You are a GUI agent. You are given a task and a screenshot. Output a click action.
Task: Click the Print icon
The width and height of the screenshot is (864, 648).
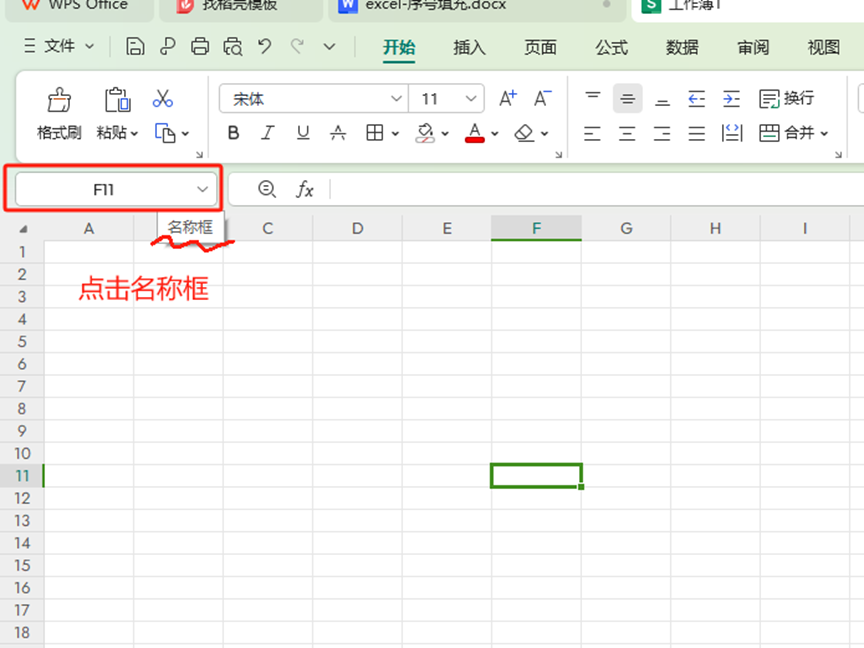click(x=200, y=46)
